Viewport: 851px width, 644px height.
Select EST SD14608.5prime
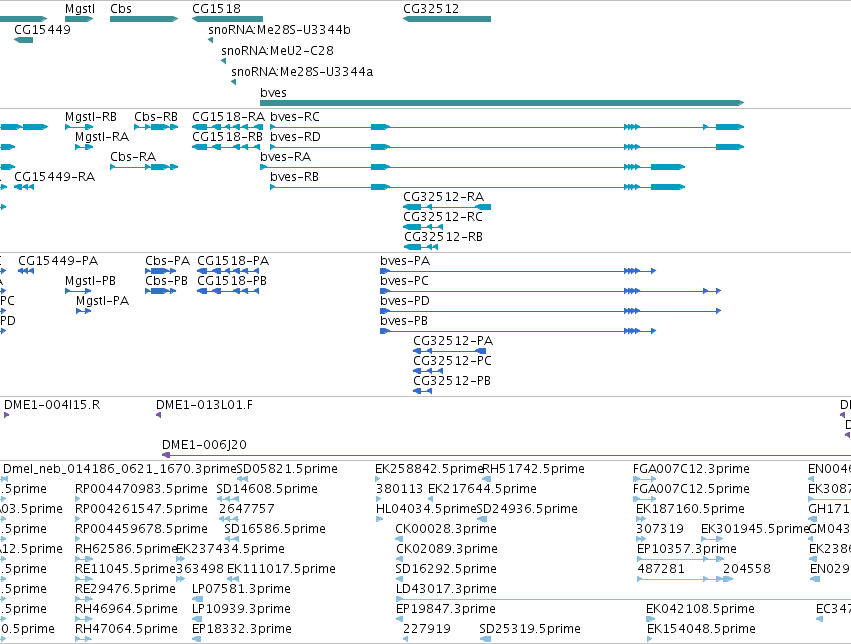click(x=227, y=499)
